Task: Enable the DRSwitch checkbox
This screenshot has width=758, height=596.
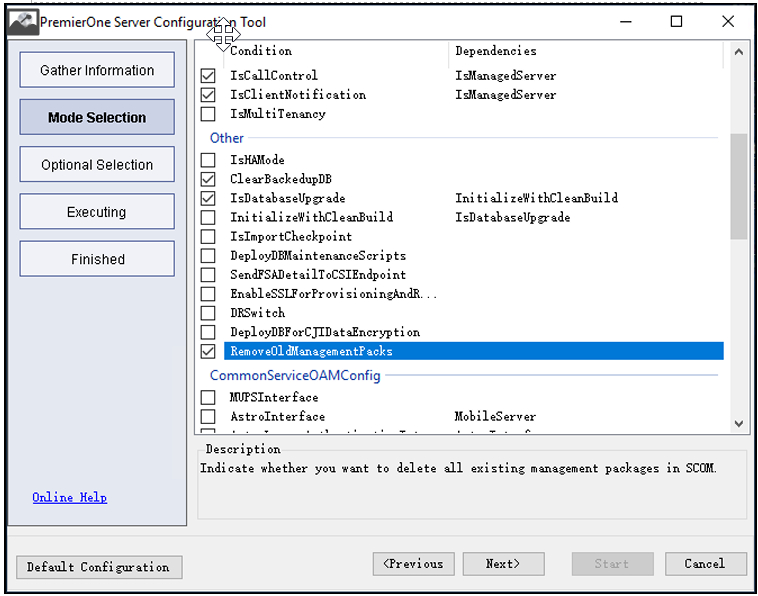Action: (x=208, y=313)
